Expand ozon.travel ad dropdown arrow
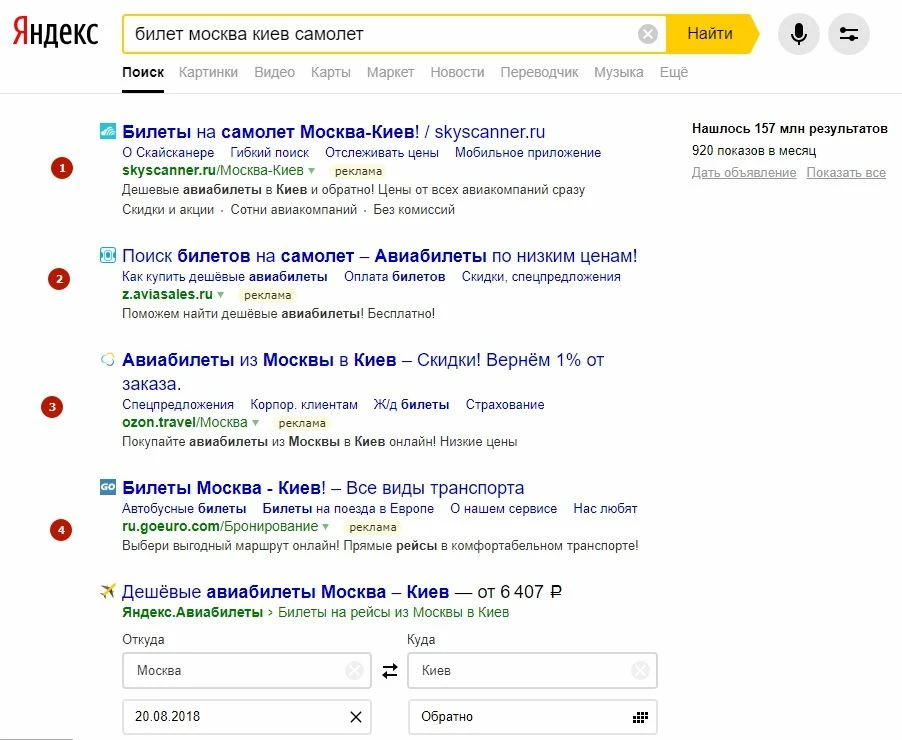The width and height of the screenshot is (902, 740). [x=255, y=422]
